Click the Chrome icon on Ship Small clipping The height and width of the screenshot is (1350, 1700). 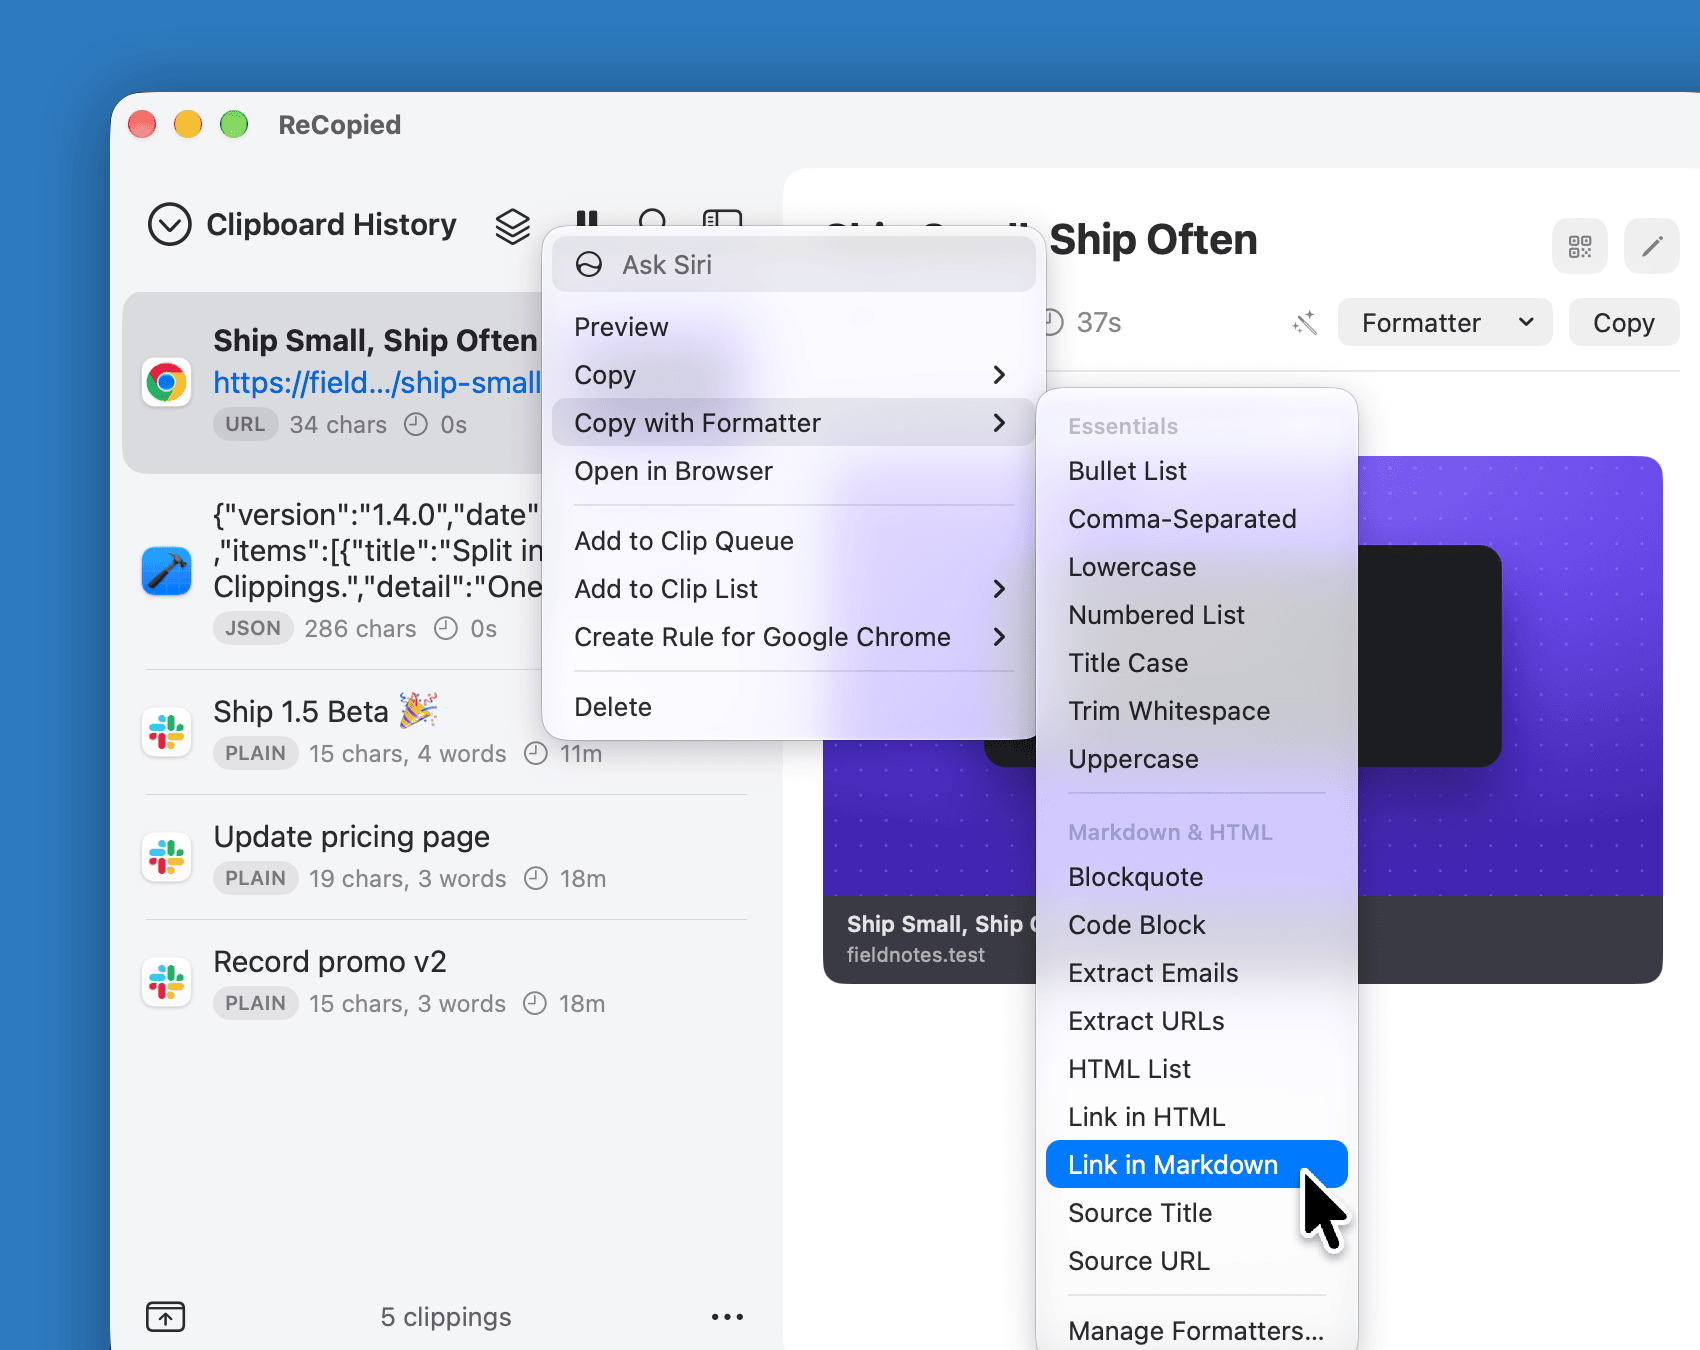click(x=166, y=382)
